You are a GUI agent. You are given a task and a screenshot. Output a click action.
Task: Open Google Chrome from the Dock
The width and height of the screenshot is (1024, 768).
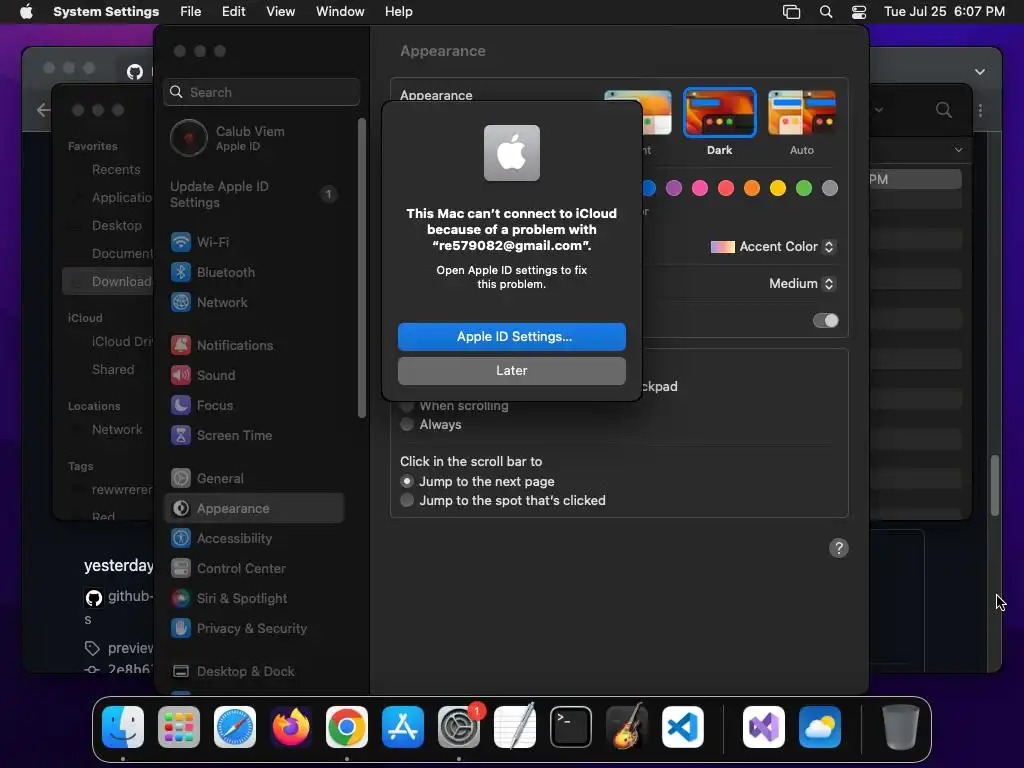[347, 727]
